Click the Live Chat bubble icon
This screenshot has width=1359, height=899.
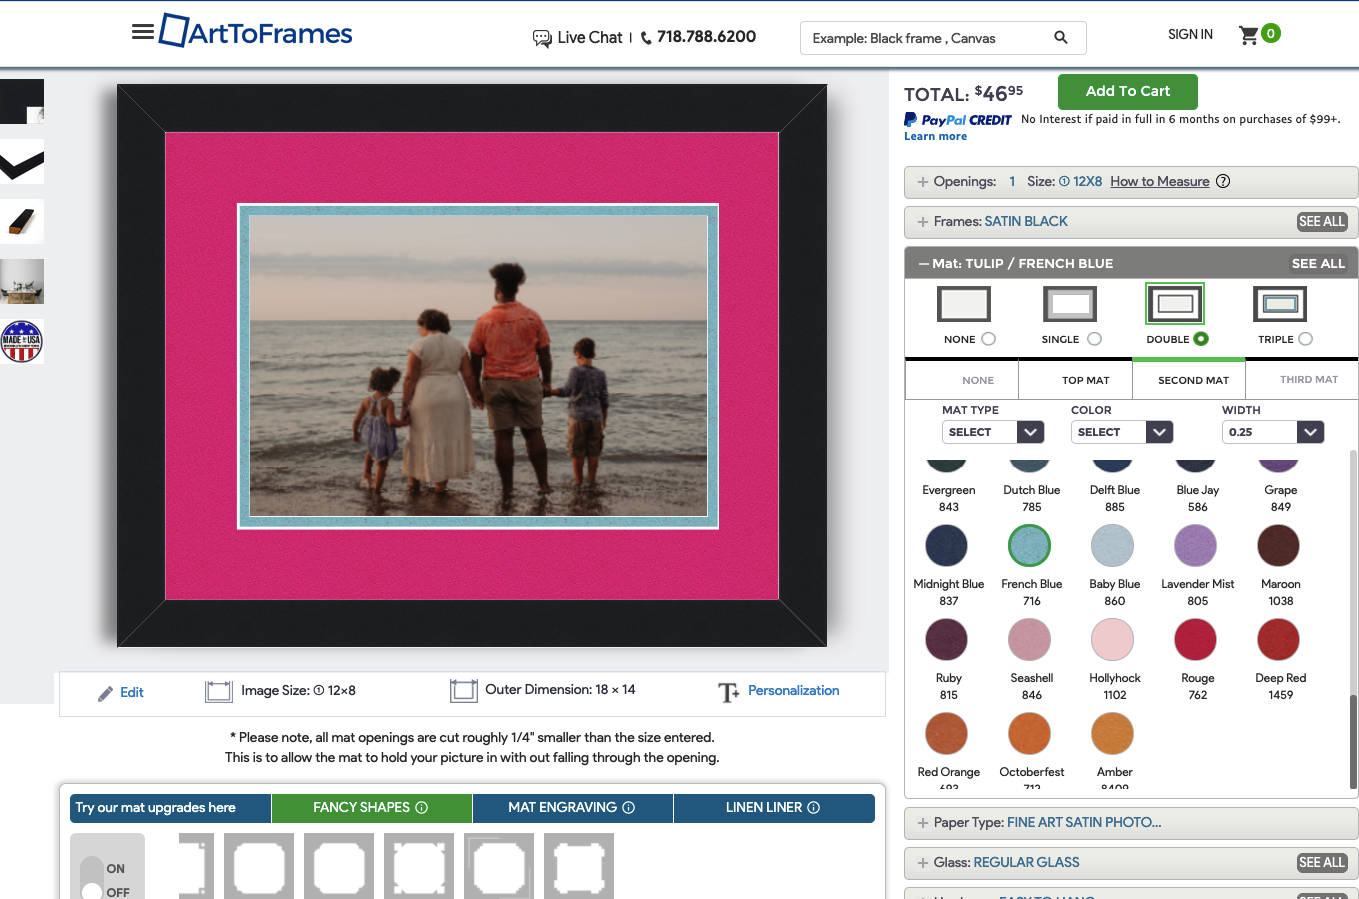(542, 38)
